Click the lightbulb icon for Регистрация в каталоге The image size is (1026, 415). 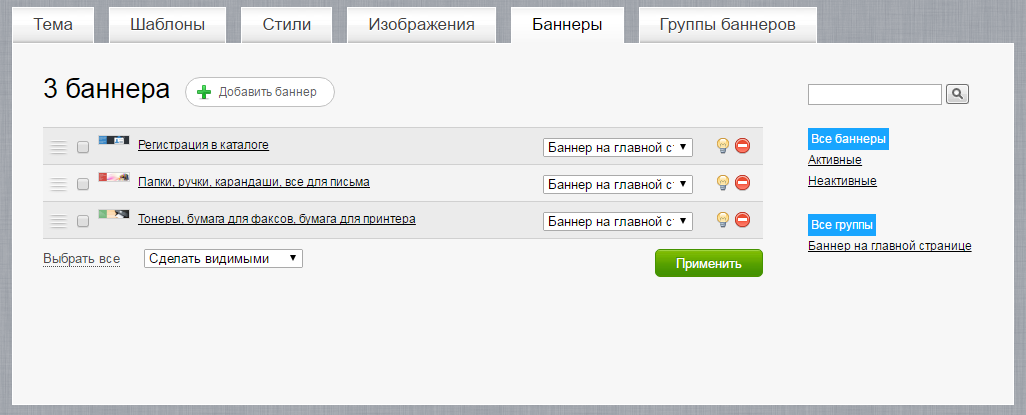pyautogui.click(x=722, y=146)
